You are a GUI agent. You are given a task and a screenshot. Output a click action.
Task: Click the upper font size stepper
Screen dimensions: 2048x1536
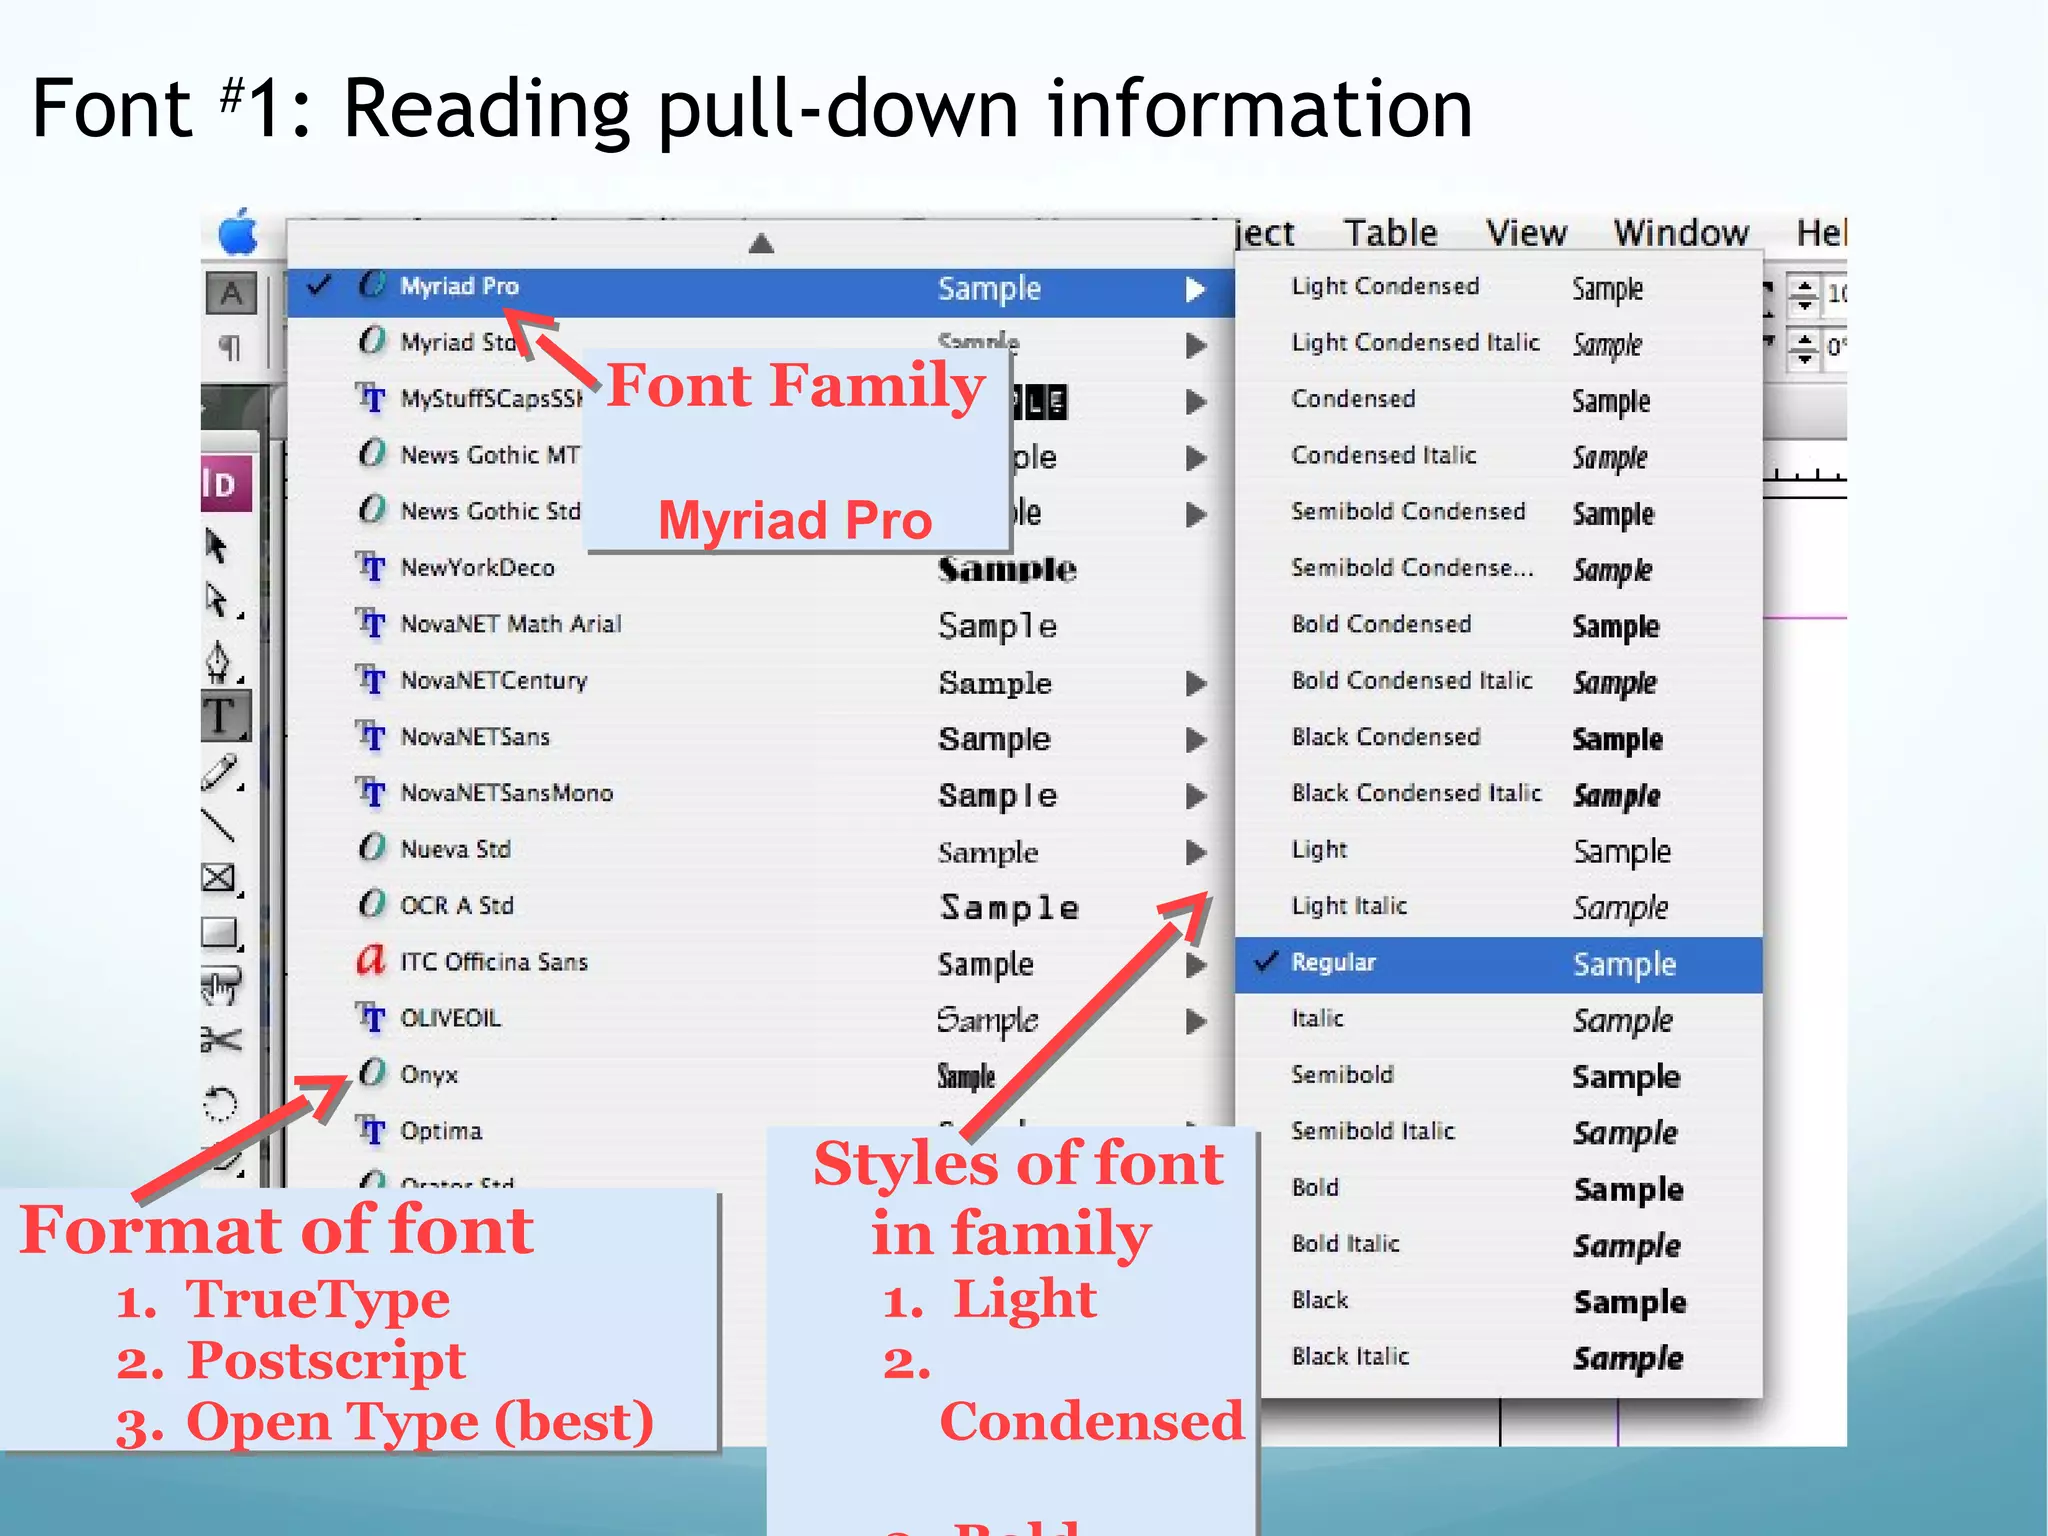(1804, 294)
